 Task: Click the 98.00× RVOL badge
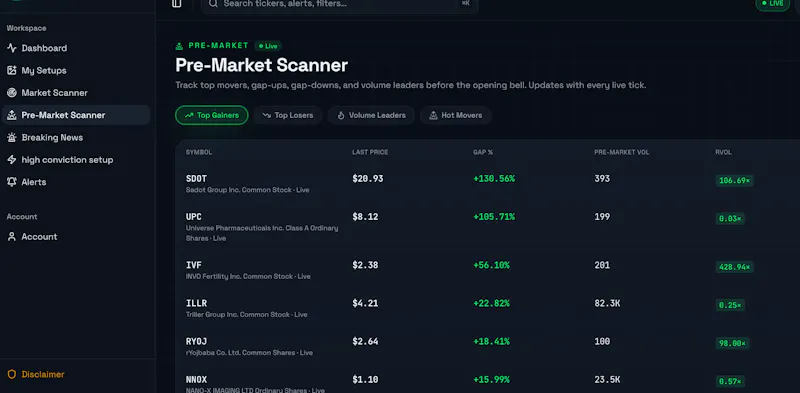(732, 343)
